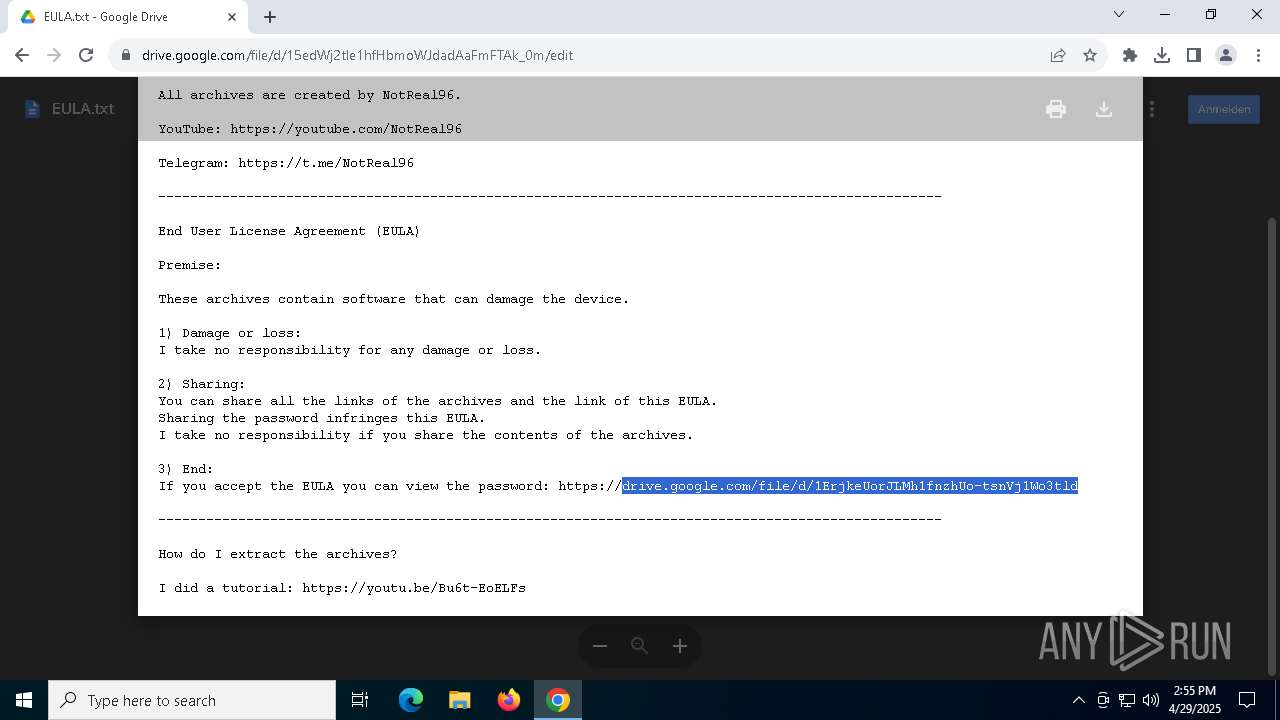
Task: Open the Chrome three-dot menu
Action: tap(1258, 55)
